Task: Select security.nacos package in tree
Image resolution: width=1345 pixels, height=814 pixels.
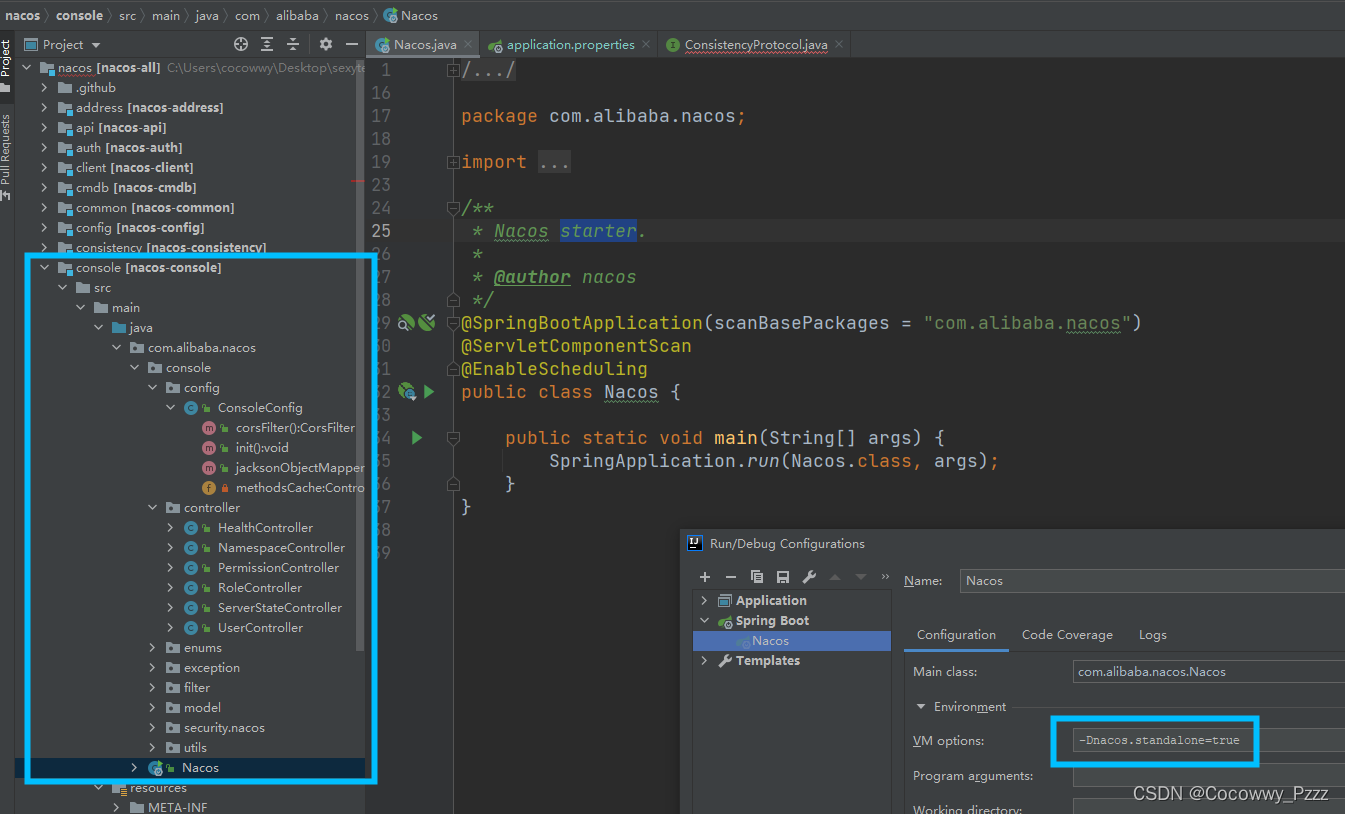Action: point(224,728)
